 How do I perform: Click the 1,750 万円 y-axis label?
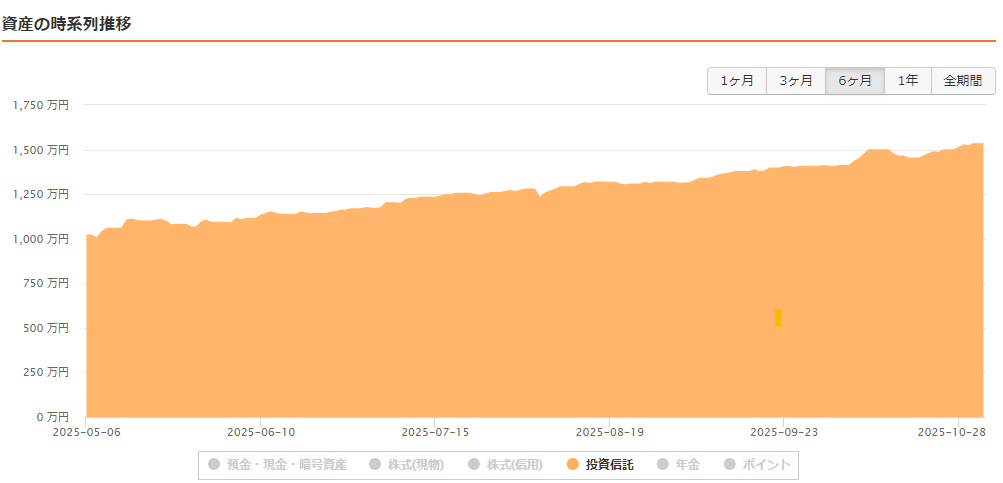[x=41, y=105]
